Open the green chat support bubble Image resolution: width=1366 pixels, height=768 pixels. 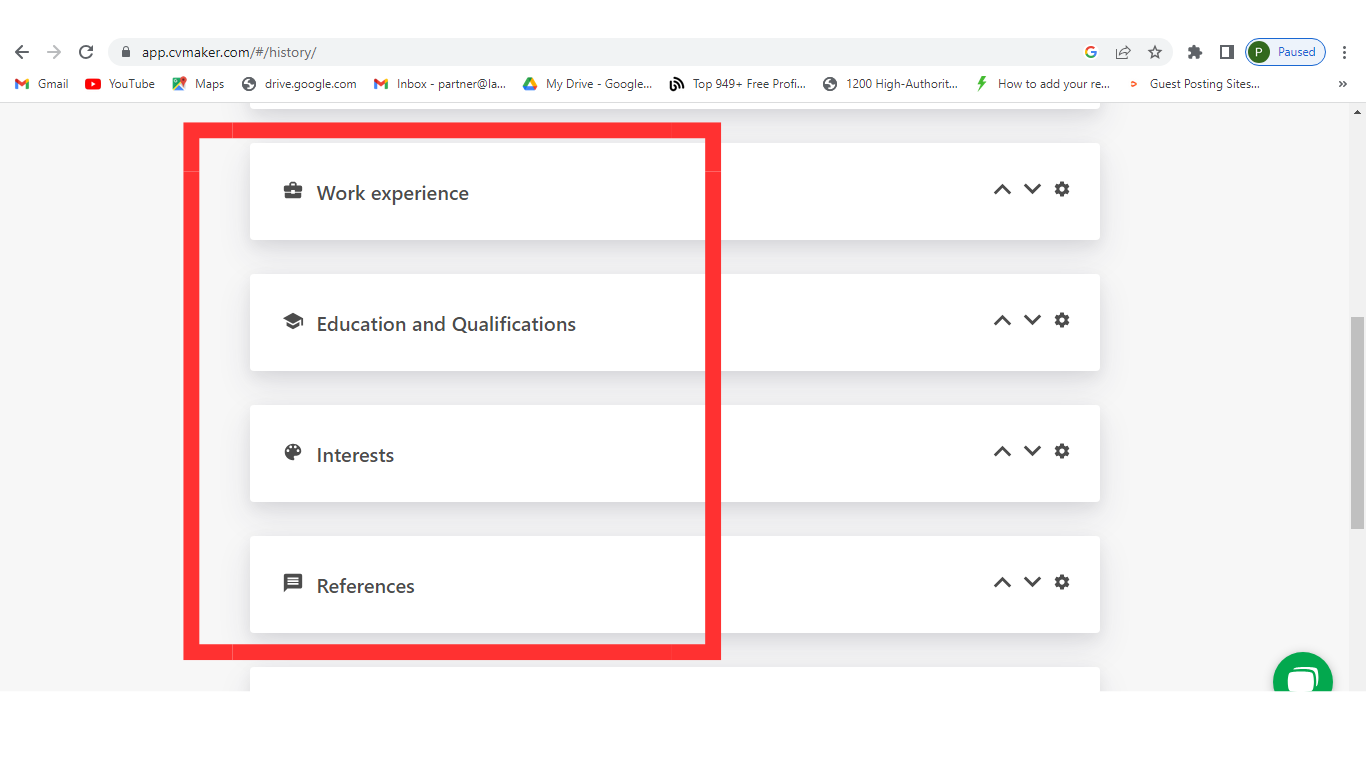(x=1302, y=680)
